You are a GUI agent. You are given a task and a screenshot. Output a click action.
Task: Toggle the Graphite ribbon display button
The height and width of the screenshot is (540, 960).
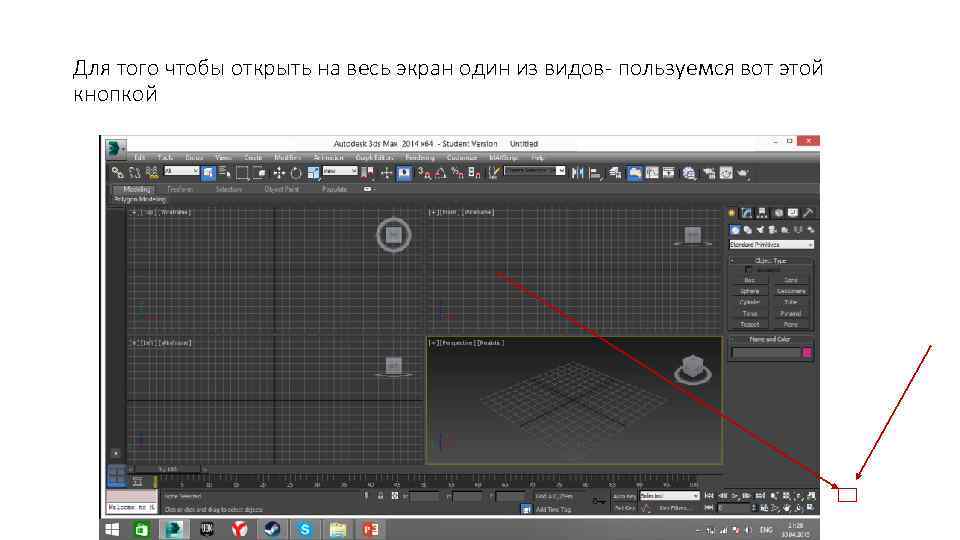(634, 173)
